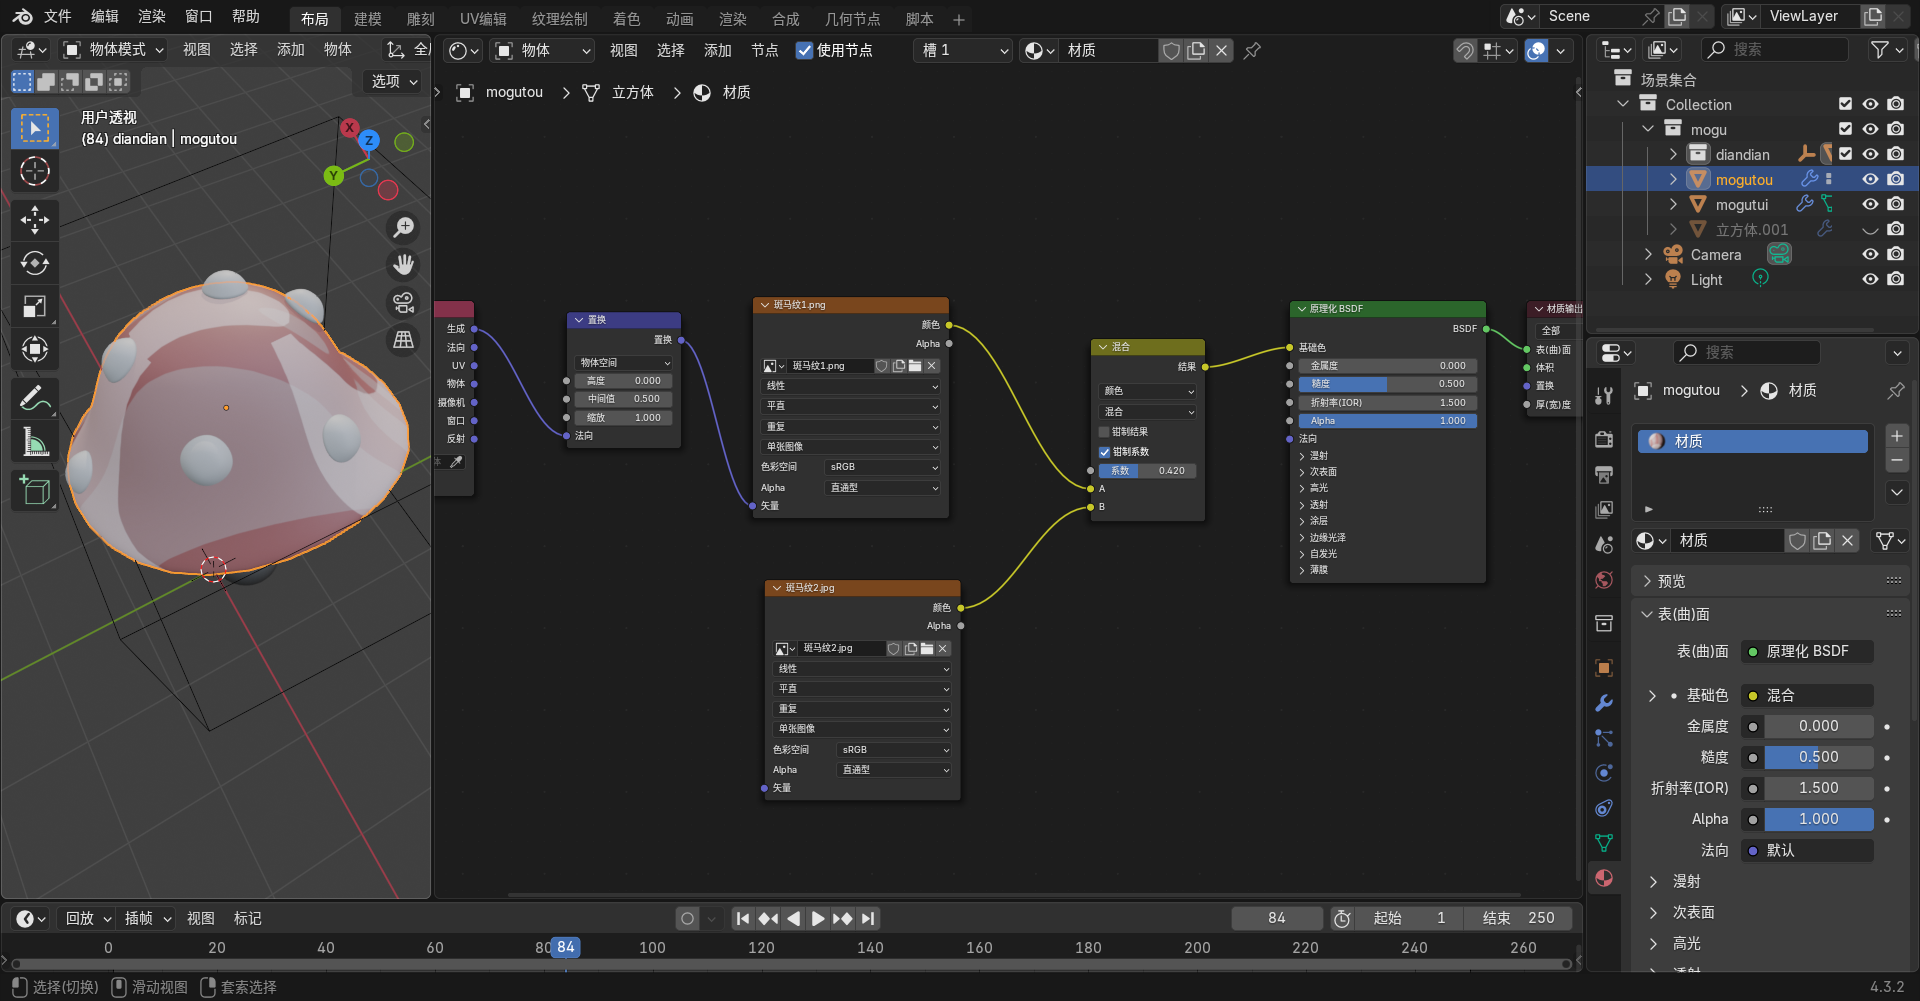Viewport: 1920px width, 1001px height.
Task: Activate the Annotate pencil tool
Action: (35, 398)
